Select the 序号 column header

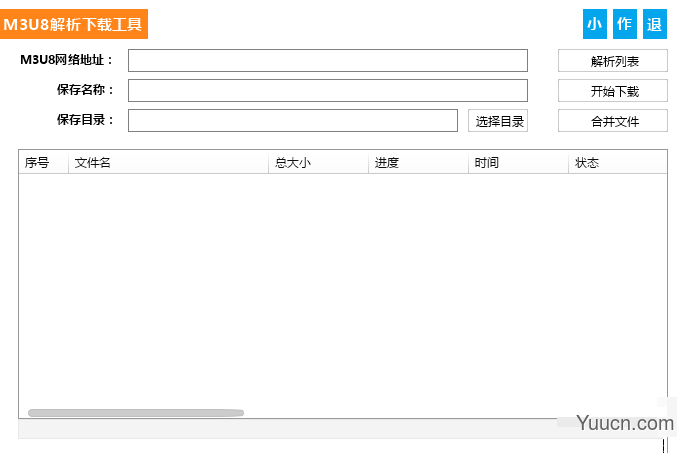43,163
